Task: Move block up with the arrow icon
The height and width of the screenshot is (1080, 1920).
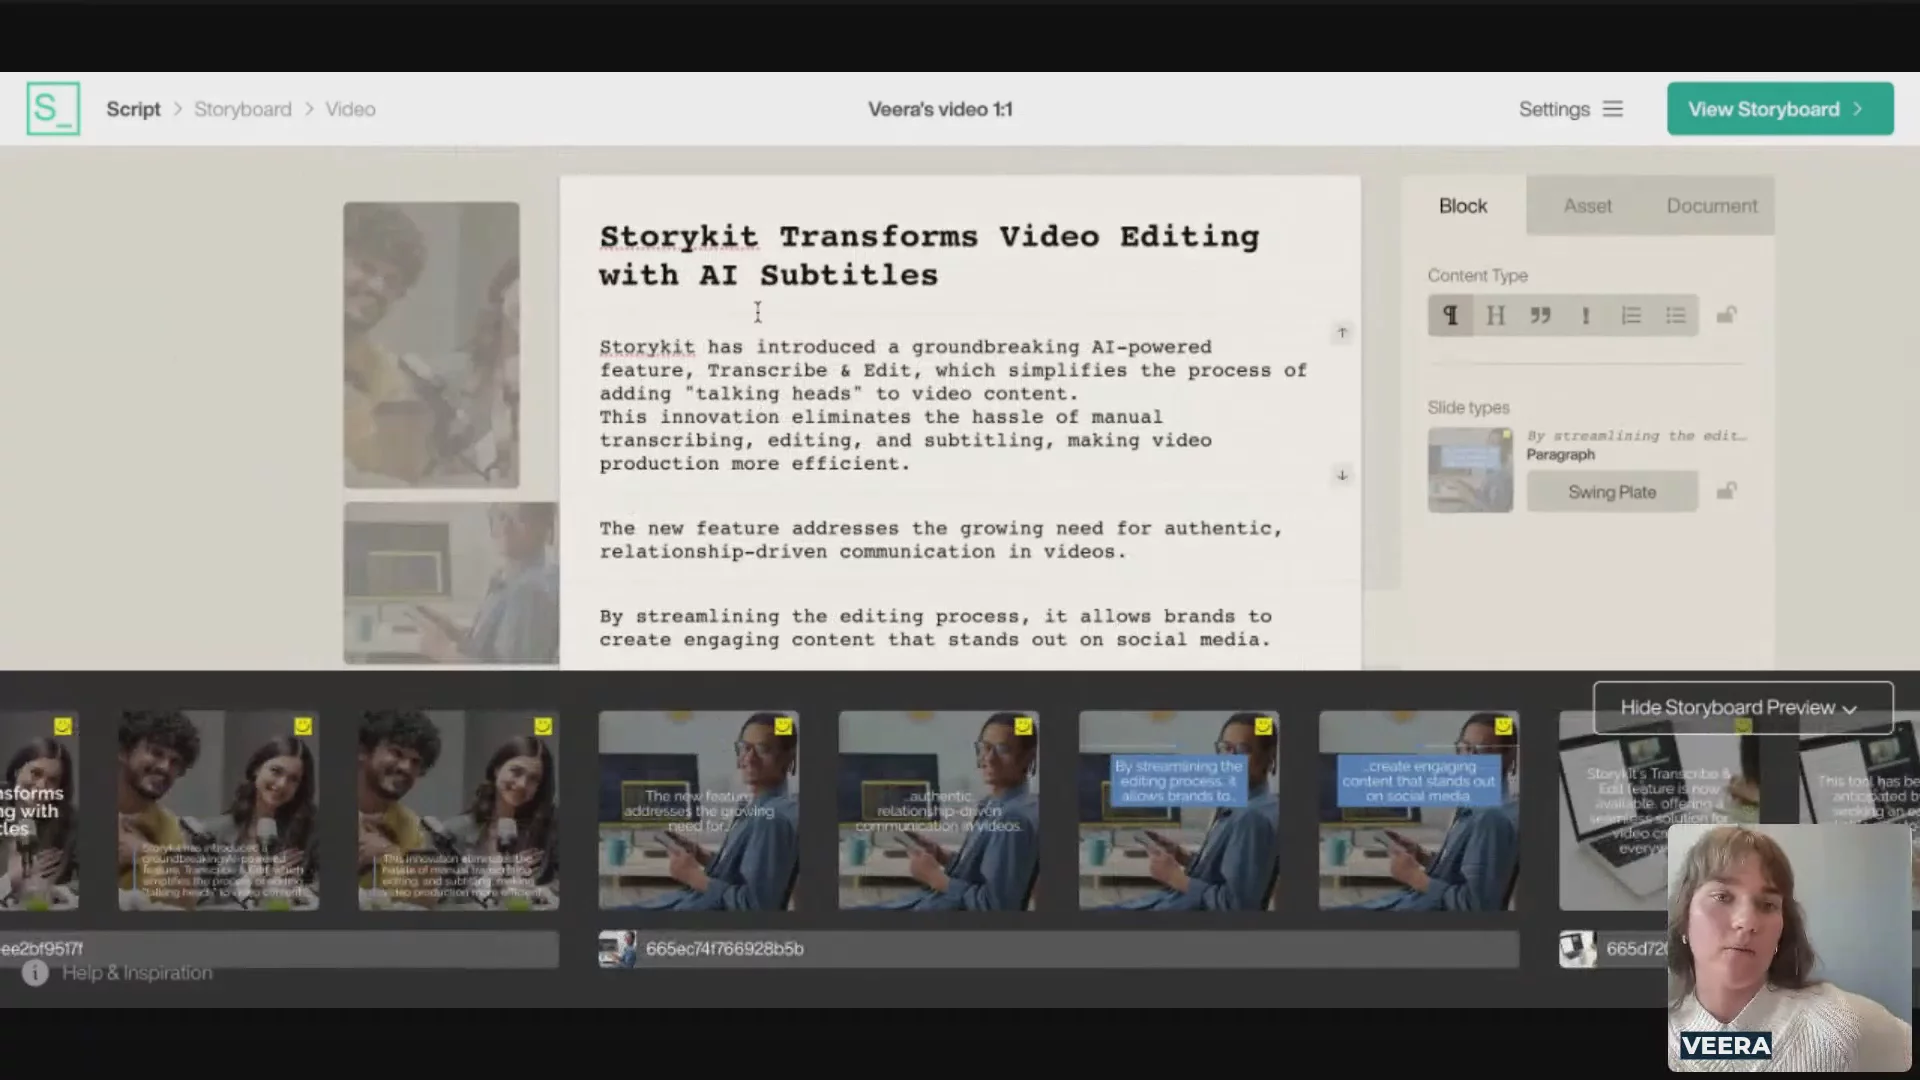Action: pos(1342,332)
